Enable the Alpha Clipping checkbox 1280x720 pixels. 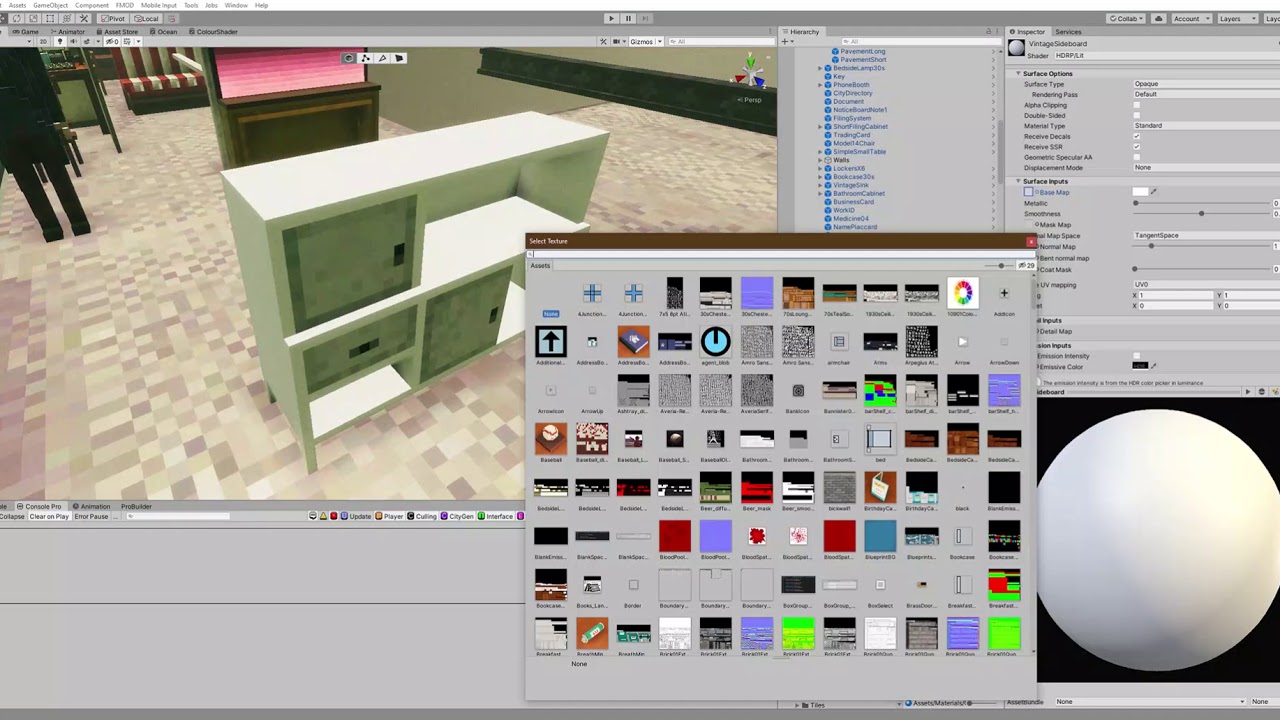[1137, 105]
